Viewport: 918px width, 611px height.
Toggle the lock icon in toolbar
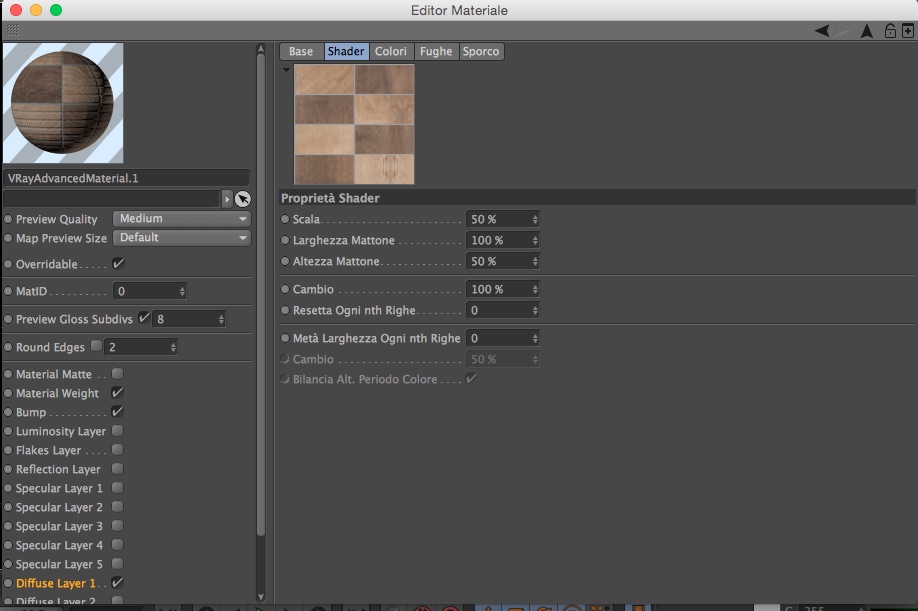pyautogui.click(x=890, y=31)
